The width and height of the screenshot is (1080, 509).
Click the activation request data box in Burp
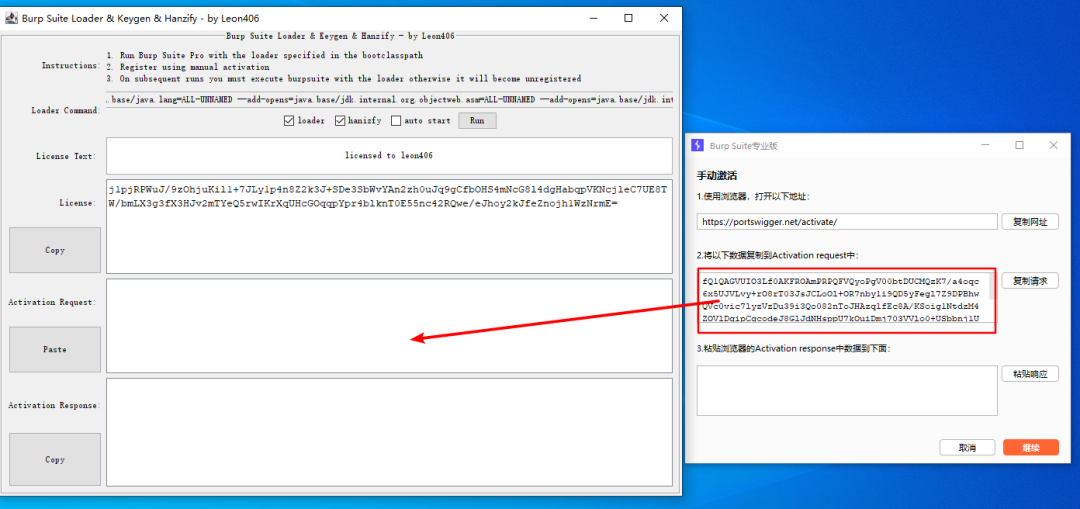843,300
